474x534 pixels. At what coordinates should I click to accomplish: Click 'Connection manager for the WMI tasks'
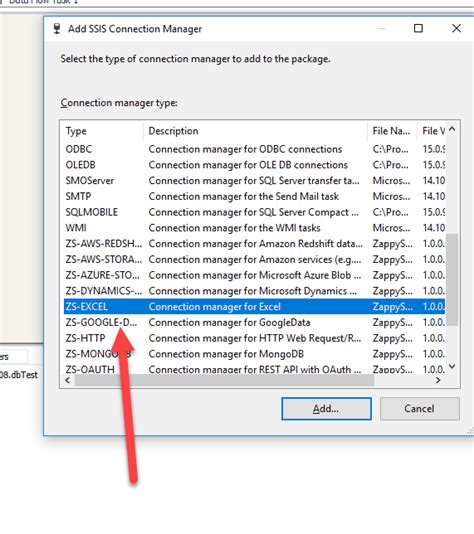click(x=234, y=228)
